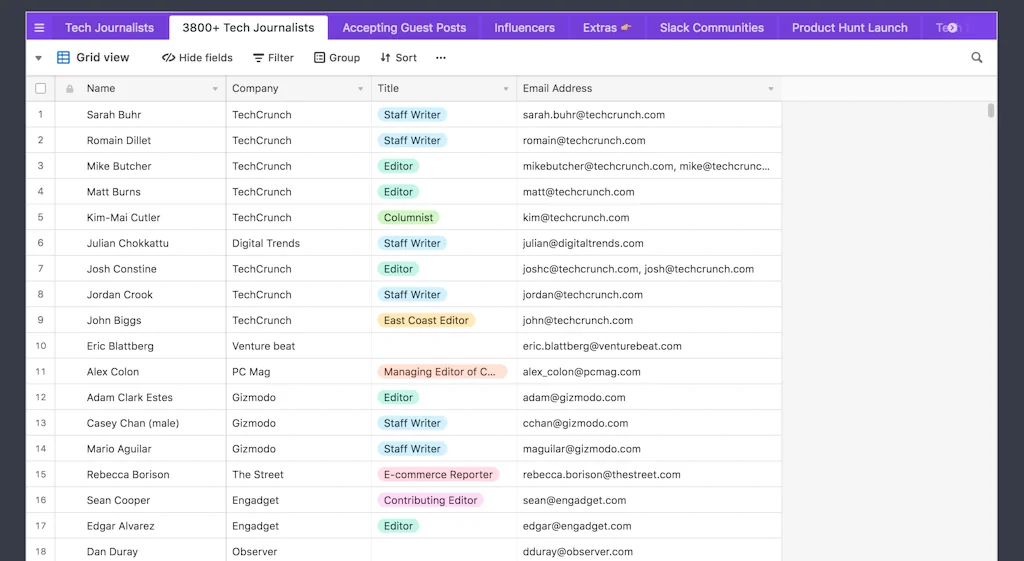Click the Digital Trends company cell
The width and height of the screenshot is (1024, 561).
pyautogui.click(x=299, y=243)
